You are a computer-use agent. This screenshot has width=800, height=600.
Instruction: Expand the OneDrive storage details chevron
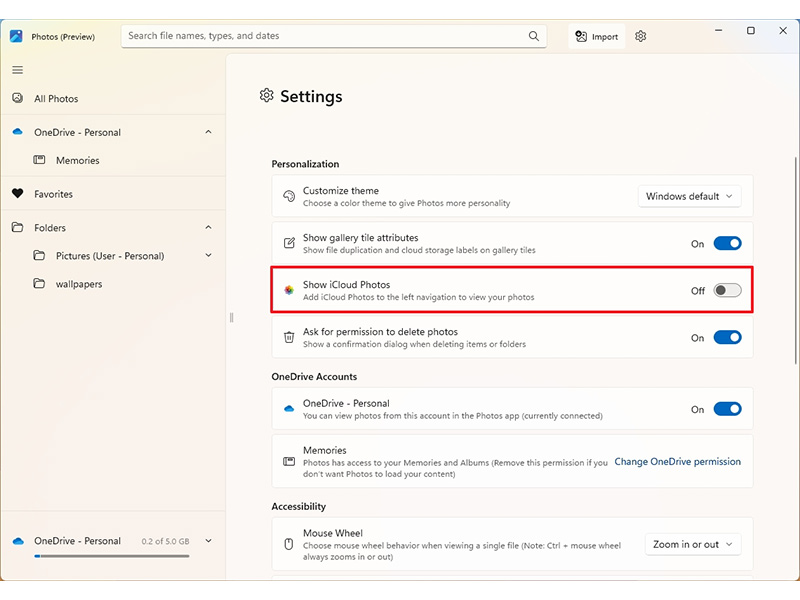coord(208,541)
